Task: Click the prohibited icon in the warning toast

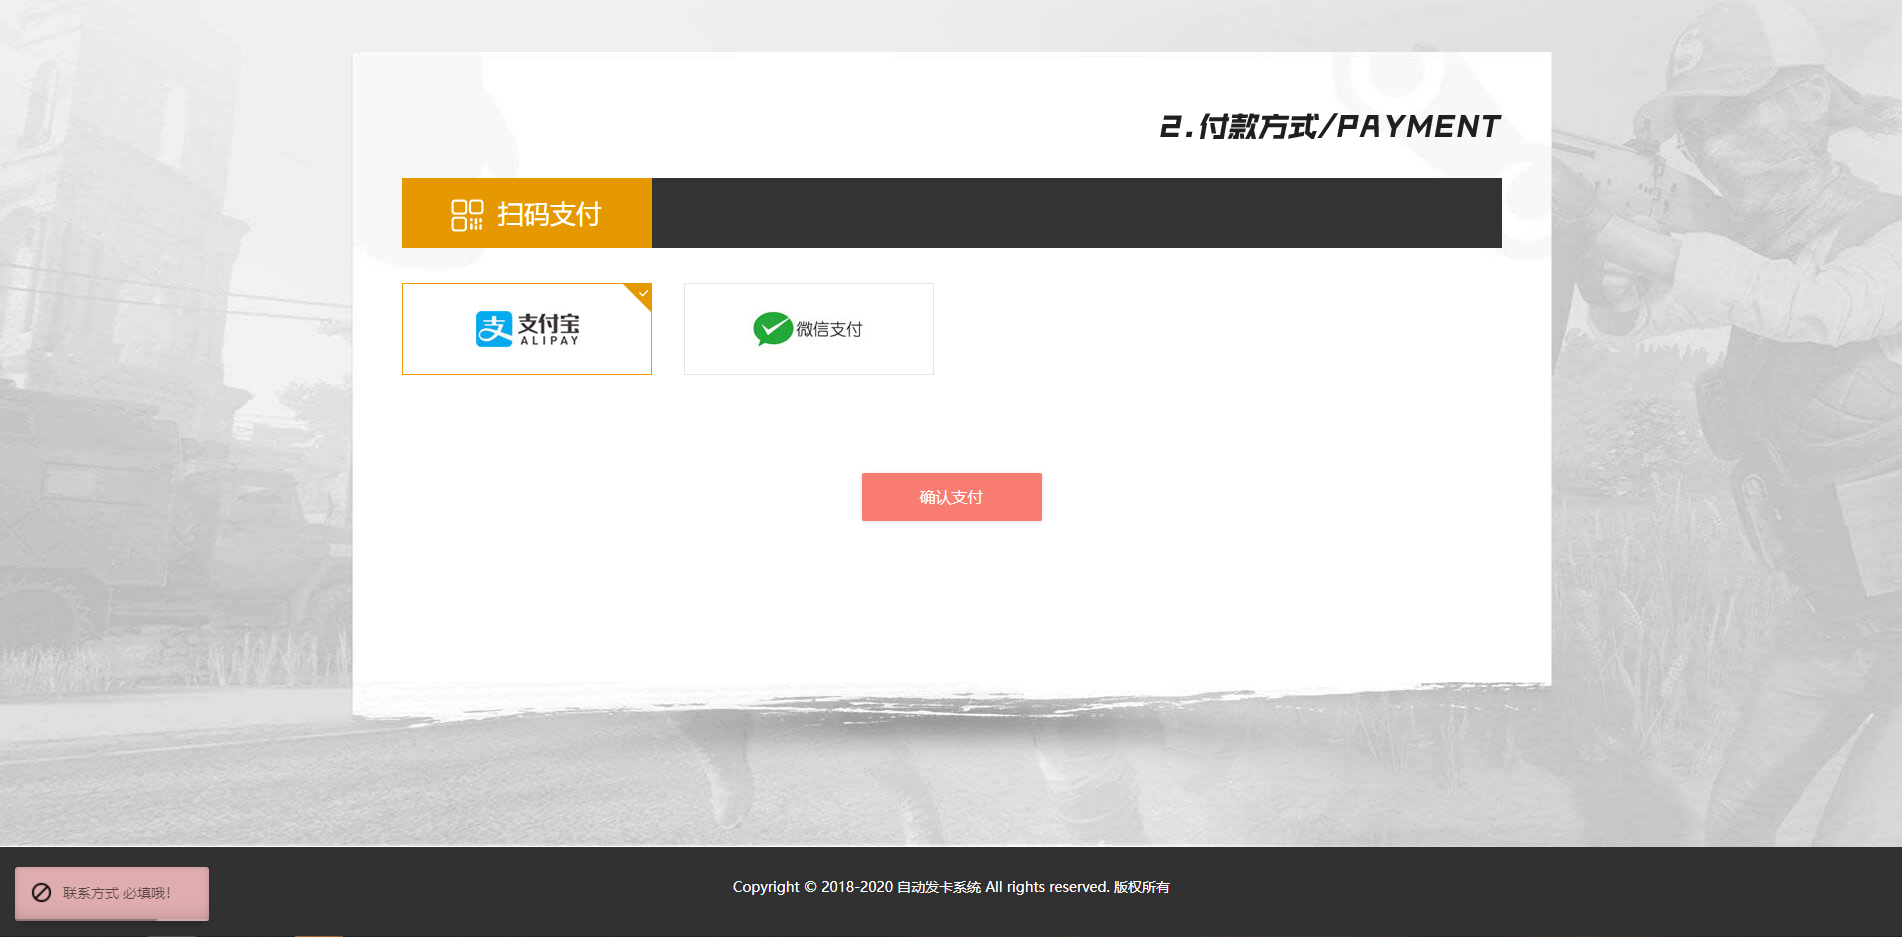Action: point(42,893)
